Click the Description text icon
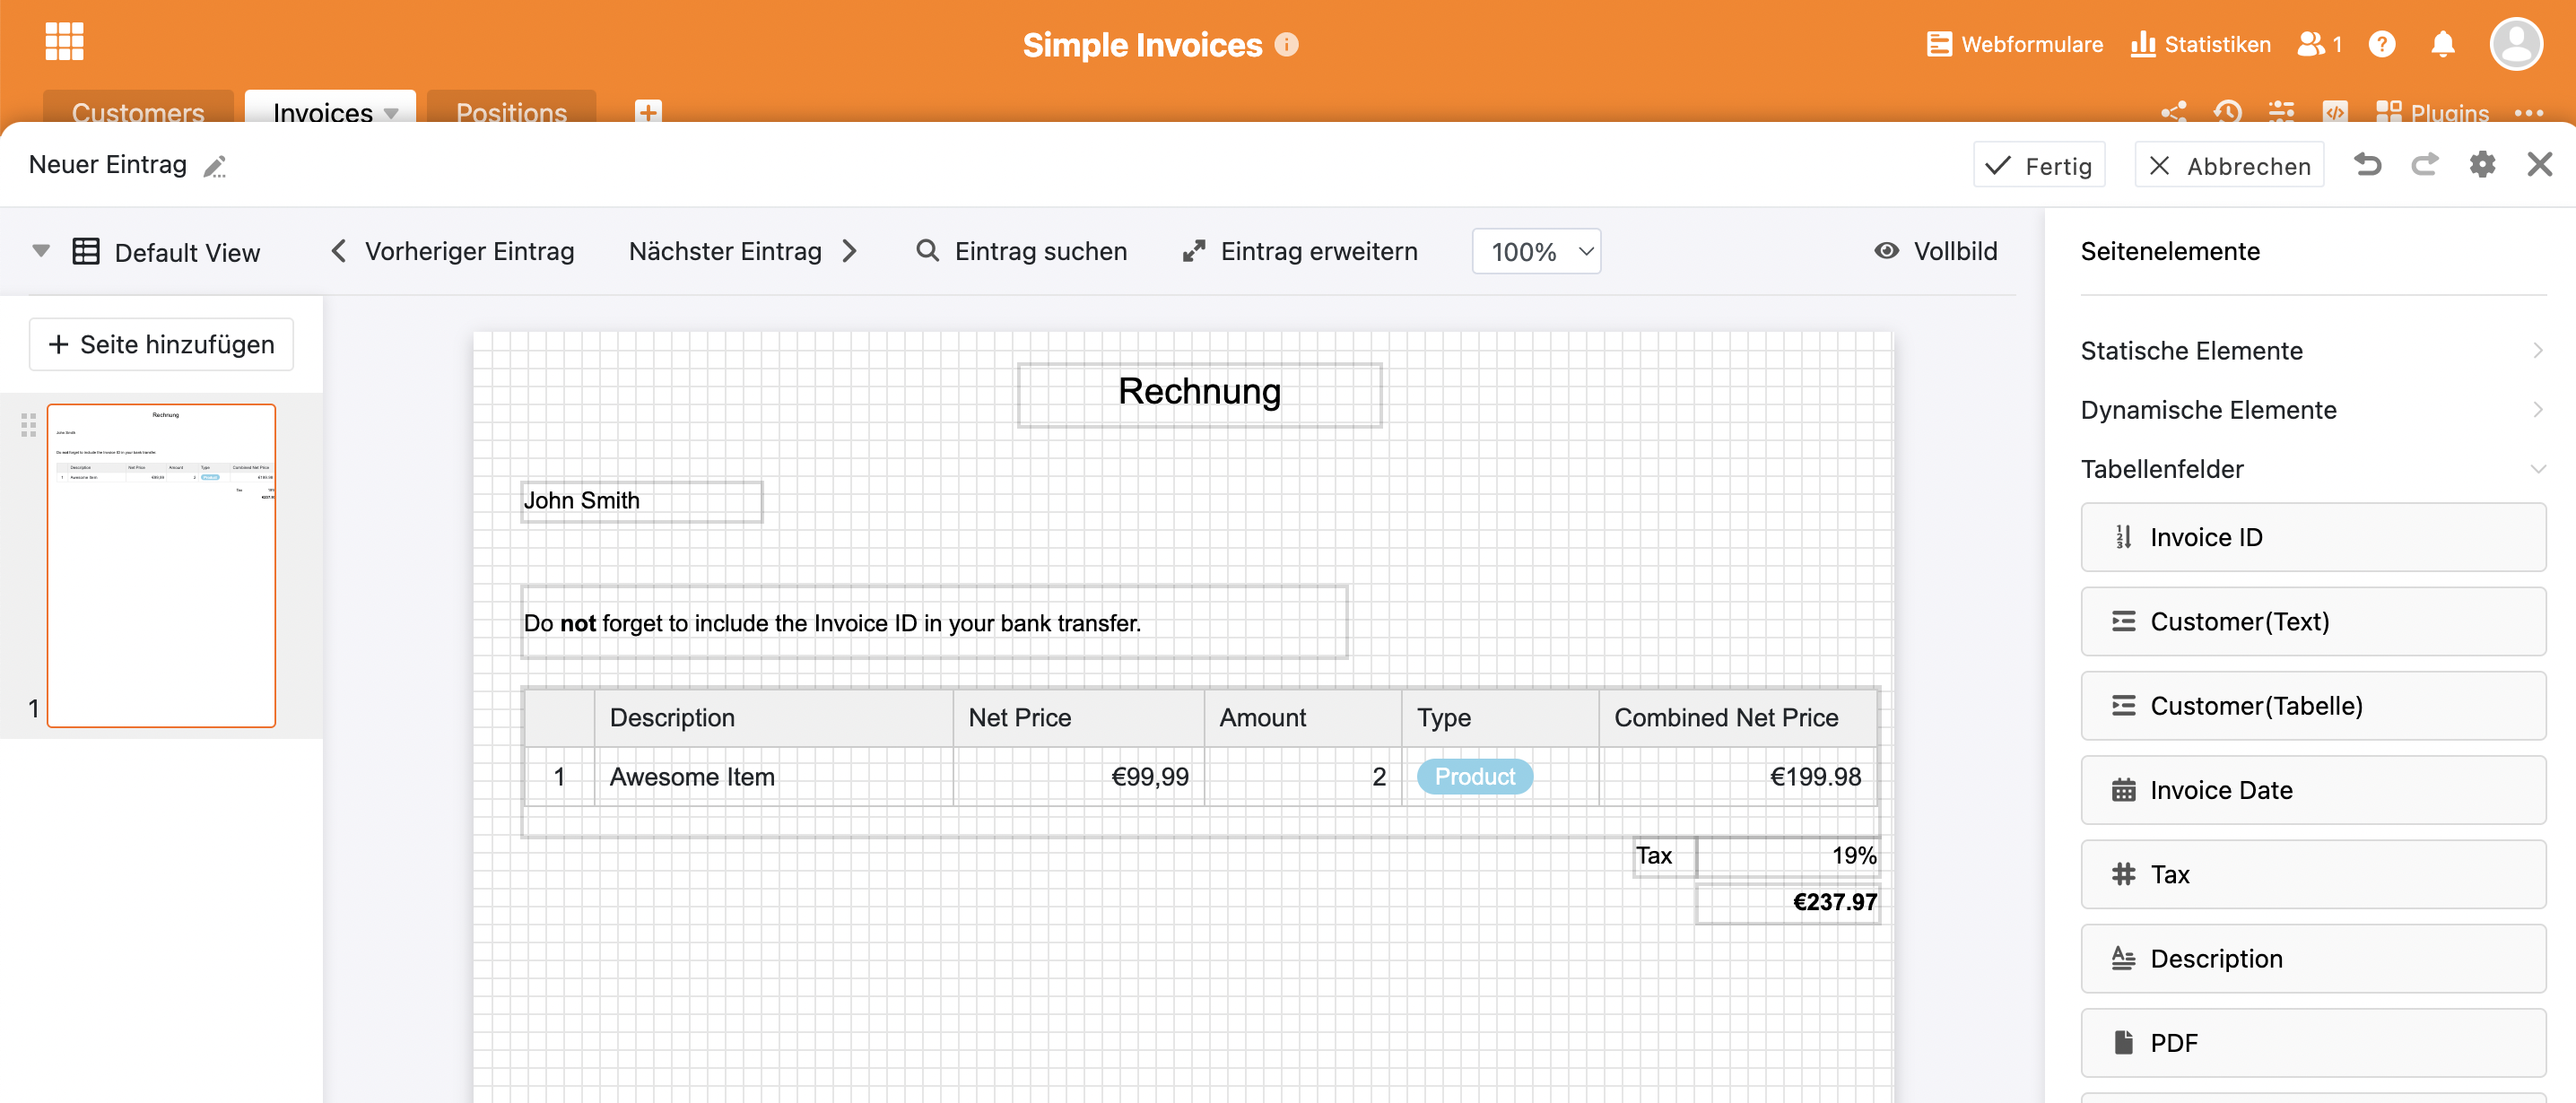The image size is (2576, 1103). pyautogui.click(x=2122, y=957)
